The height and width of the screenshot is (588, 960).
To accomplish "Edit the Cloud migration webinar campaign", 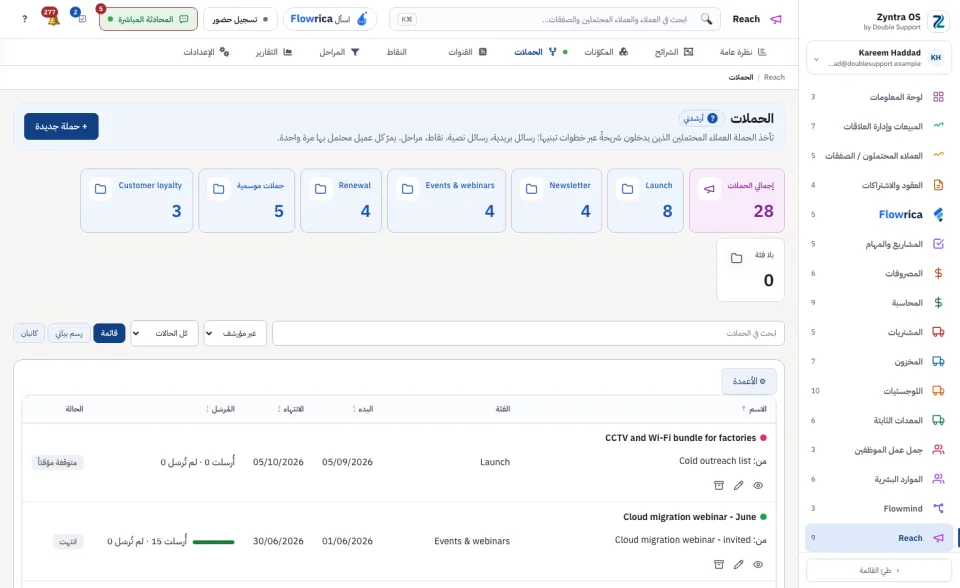I will pos(738,565).
